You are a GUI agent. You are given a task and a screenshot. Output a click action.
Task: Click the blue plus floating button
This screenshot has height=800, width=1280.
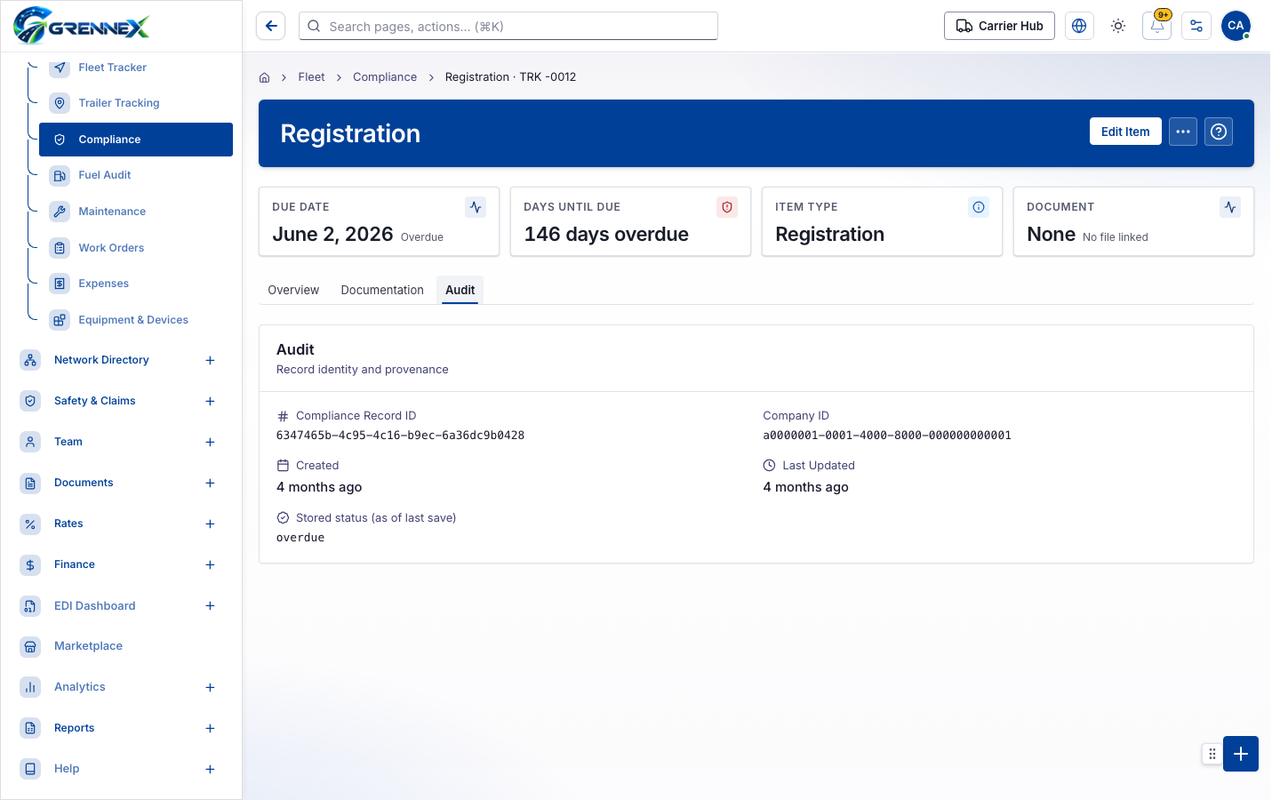[1241, 754]
